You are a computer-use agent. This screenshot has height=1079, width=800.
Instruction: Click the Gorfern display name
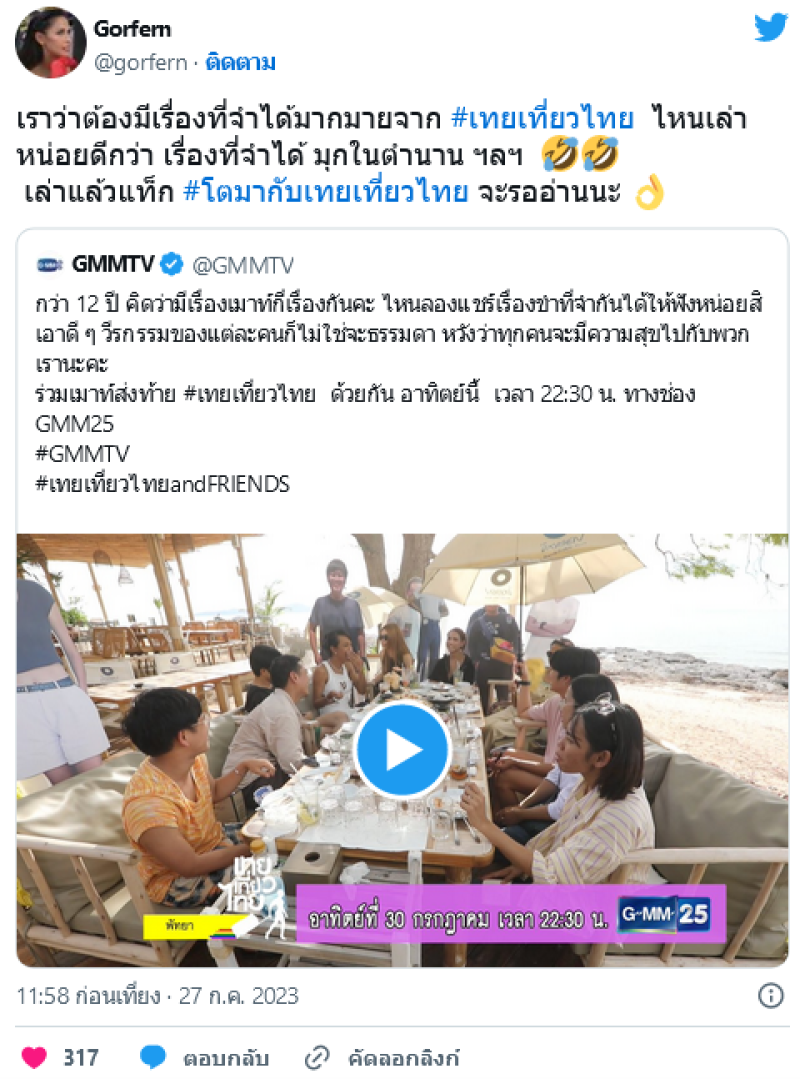coord(132,29)
